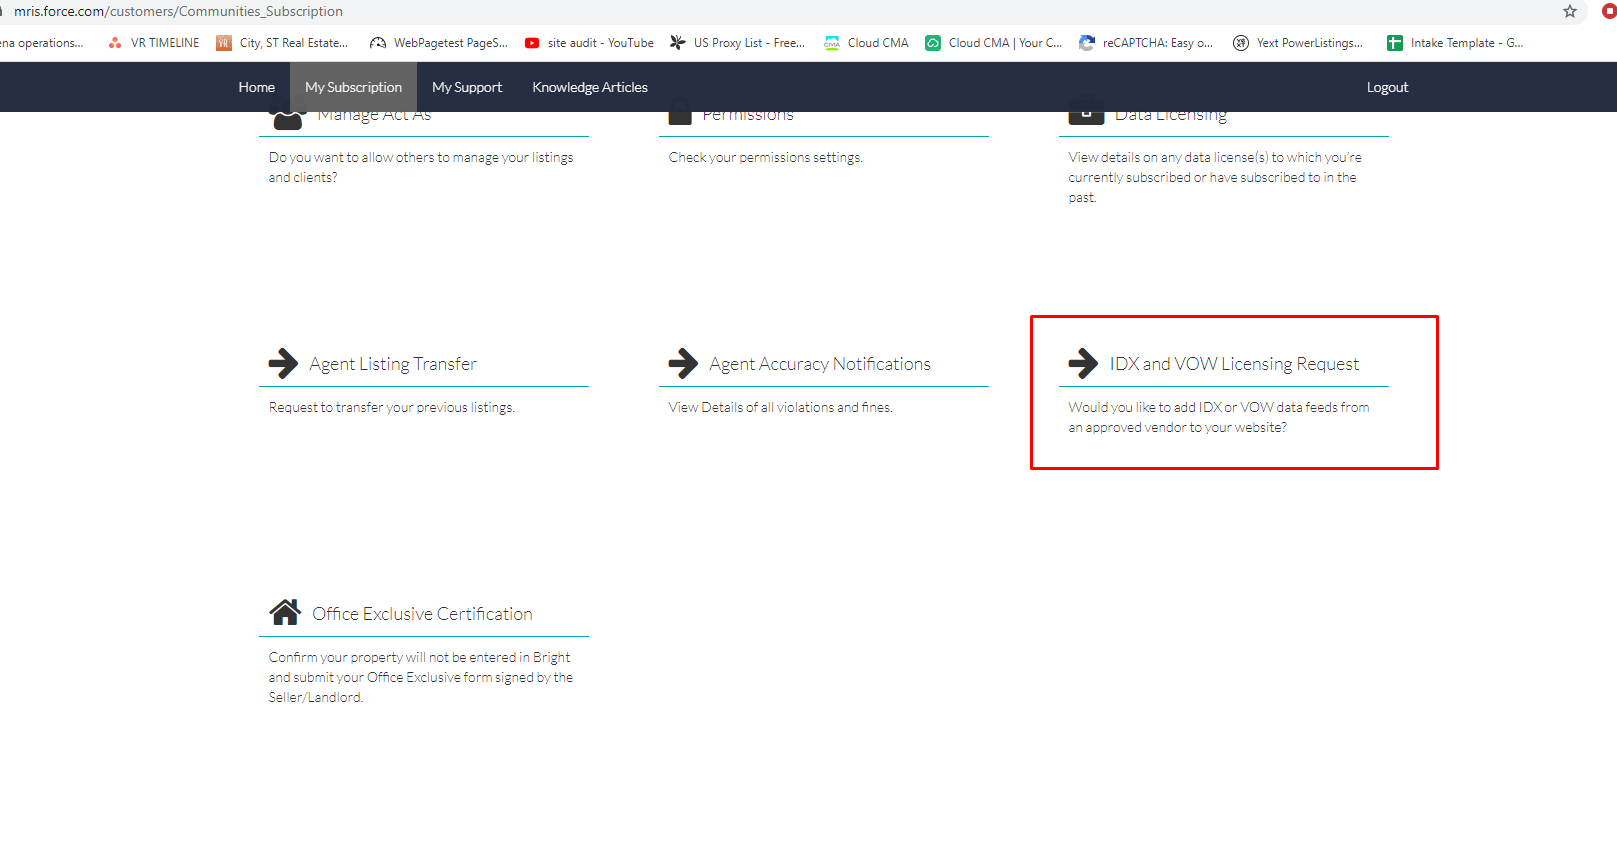Open the Agent Listing Transfer link
Viewport: 1617px width, 857px height.
point(393,364)
